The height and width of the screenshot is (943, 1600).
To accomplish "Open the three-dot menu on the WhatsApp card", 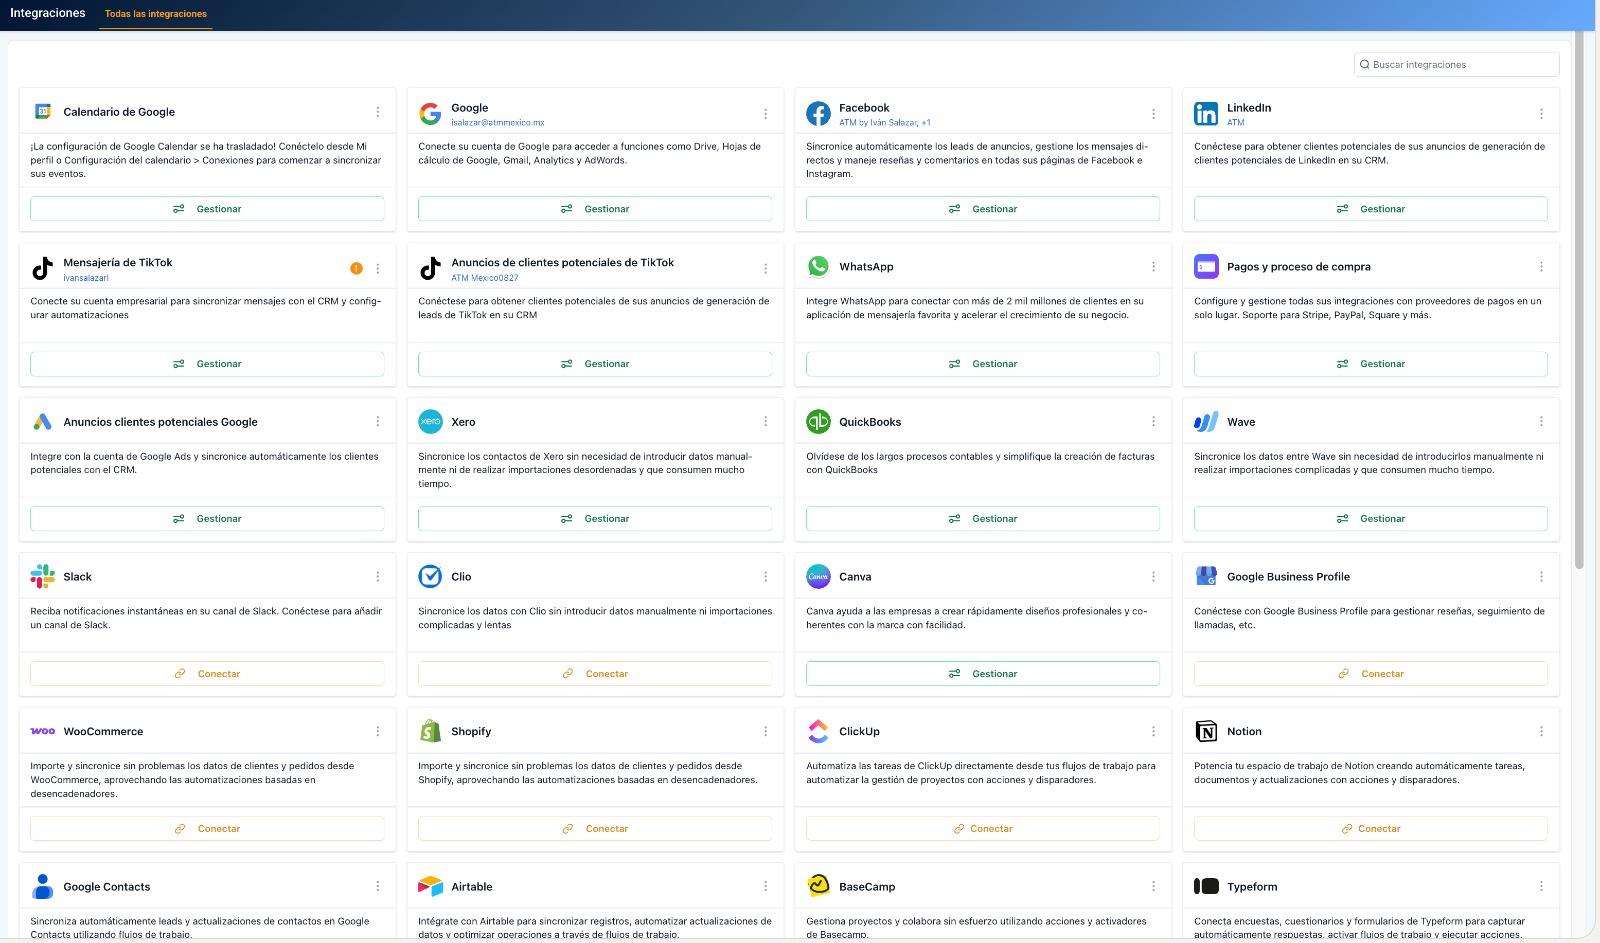I will tap(1154, 267).
